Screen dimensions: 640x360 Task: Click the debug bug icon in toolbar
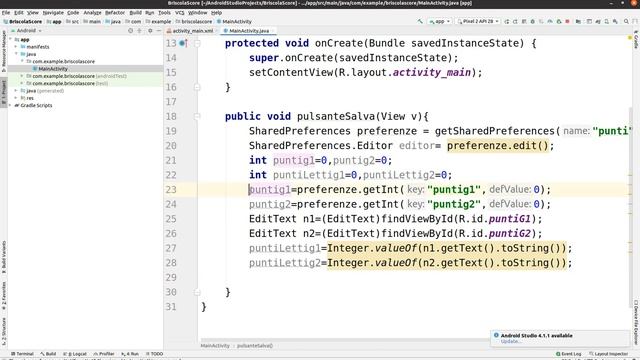click(x=533, y=21)
